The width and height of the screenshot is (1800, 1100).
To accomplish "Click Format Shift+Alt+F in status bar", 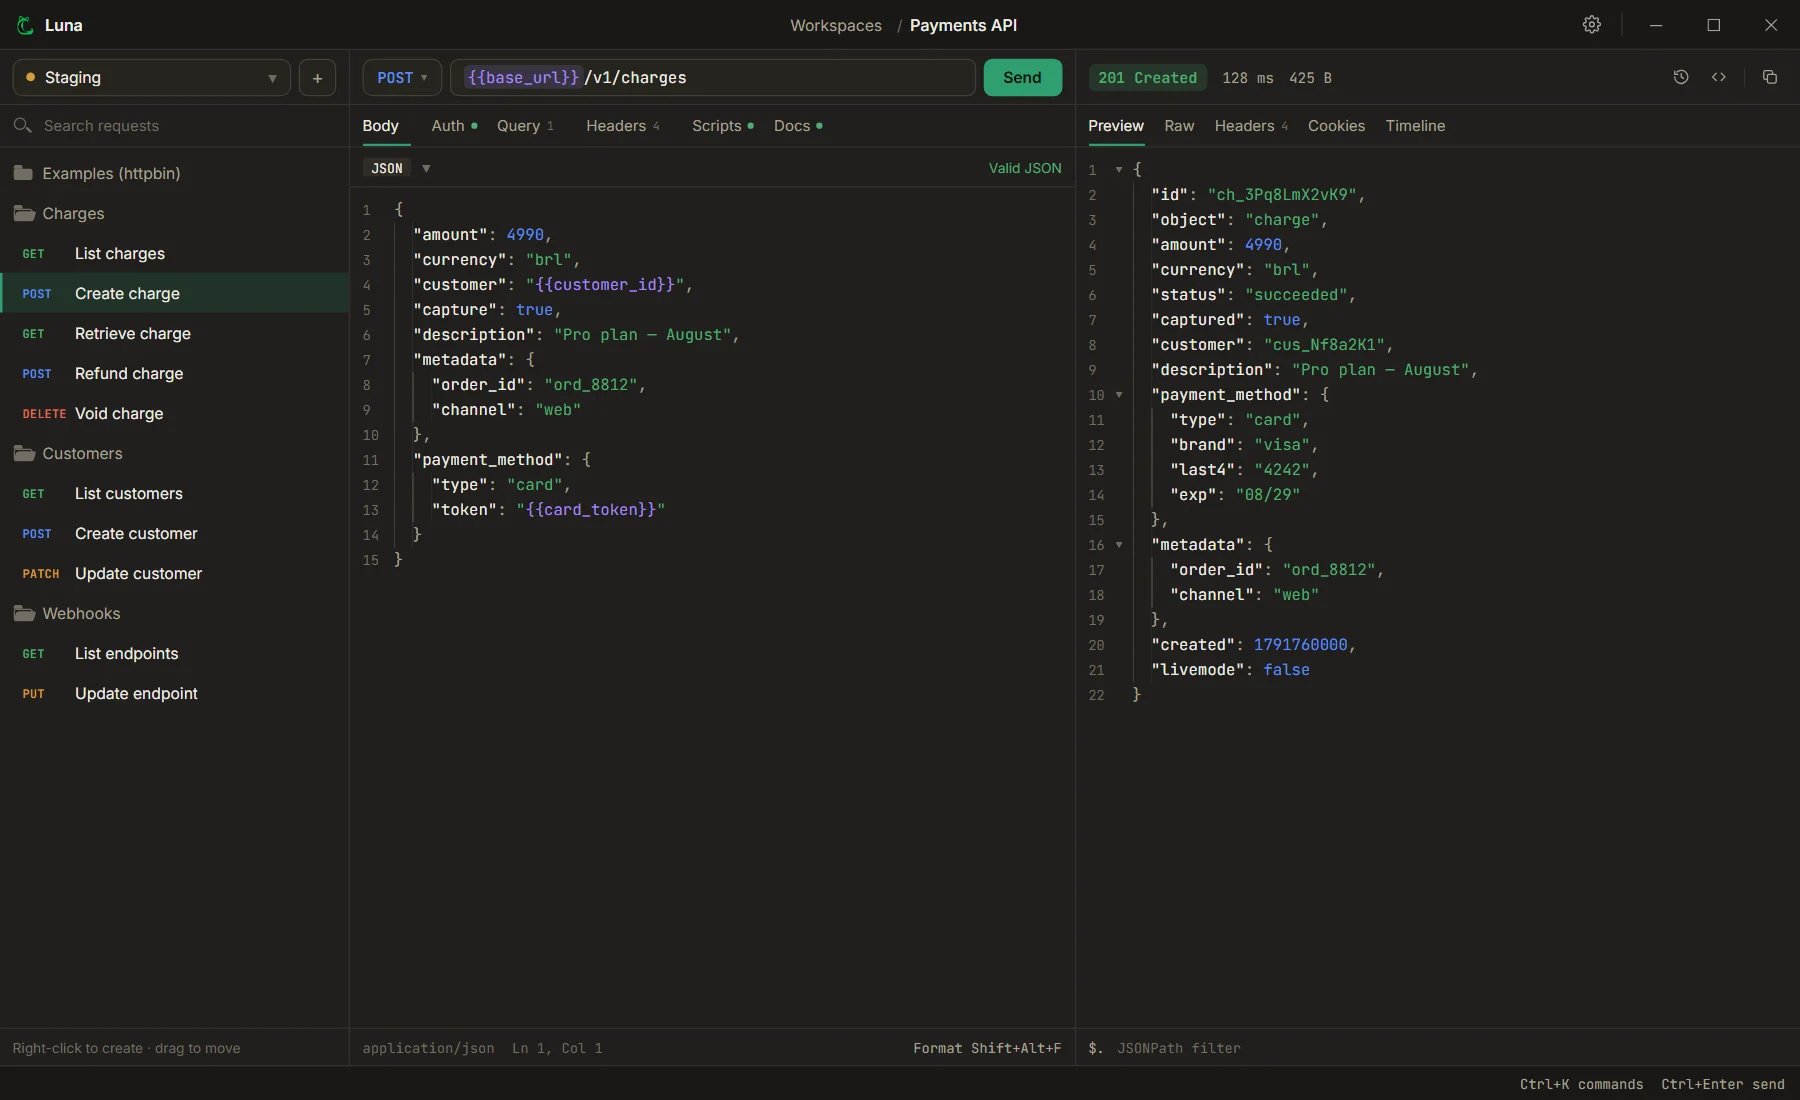I will 987,1048.
